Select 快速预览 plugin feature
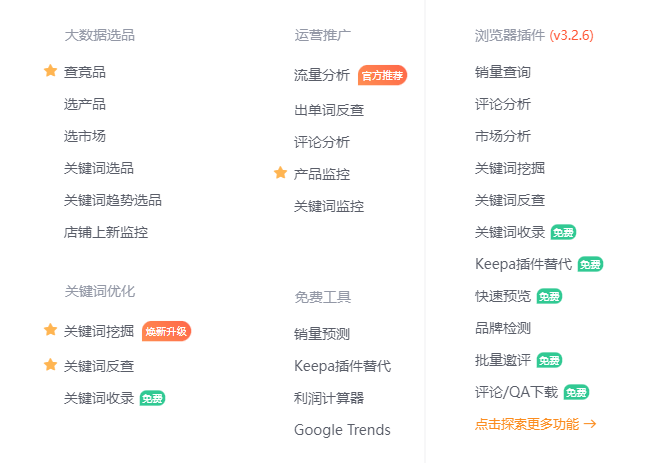Screen dimensions: 651x463 tap(503, 296)
